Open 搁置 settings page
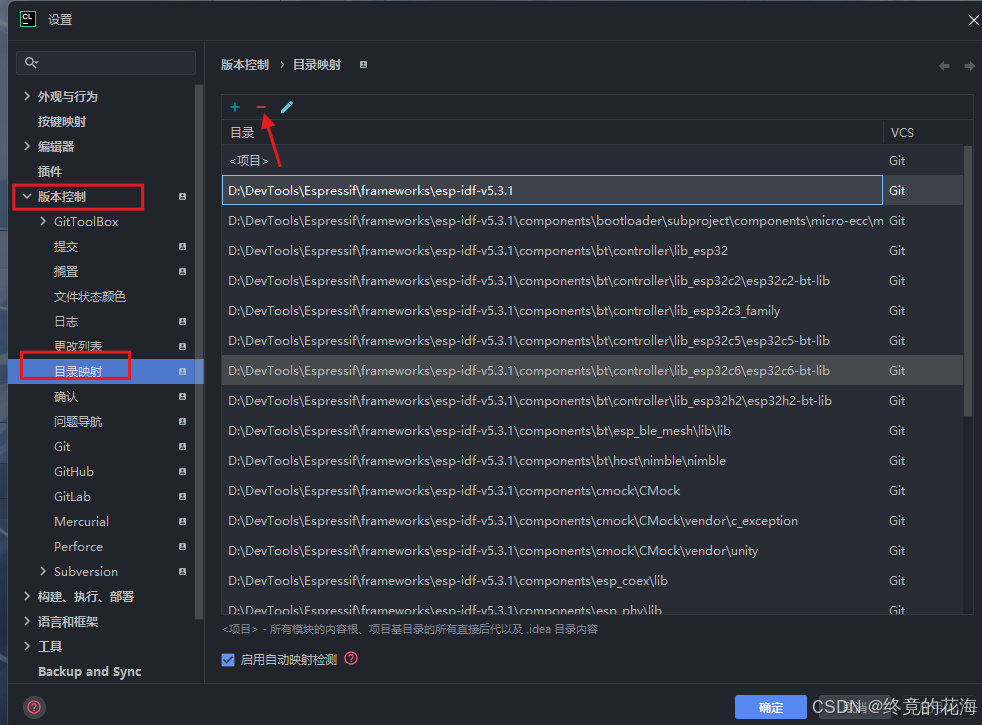The height and width of the screenshot is (725, 982). click(x=66, y=272)
